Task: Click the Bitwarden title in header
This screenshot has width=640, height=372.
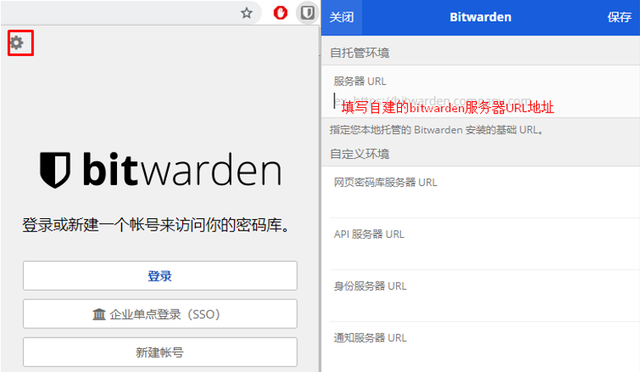Action: click(480, 17)
